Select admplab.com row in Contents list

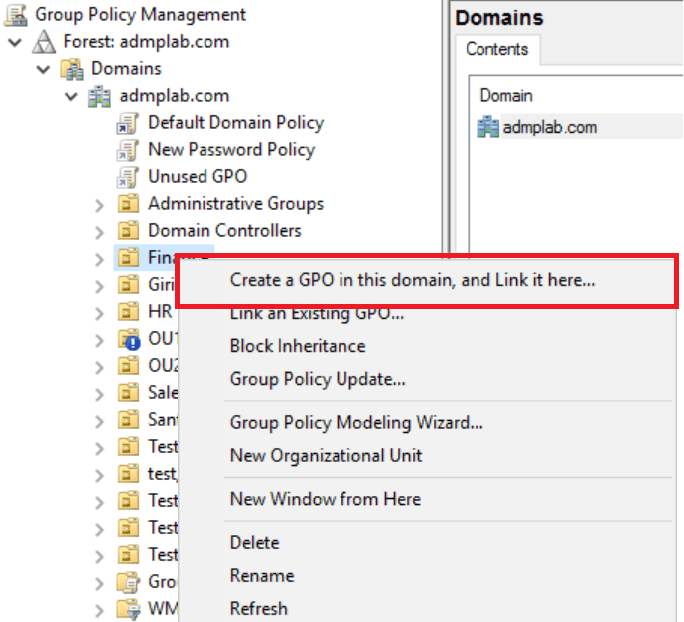[580, 127]
